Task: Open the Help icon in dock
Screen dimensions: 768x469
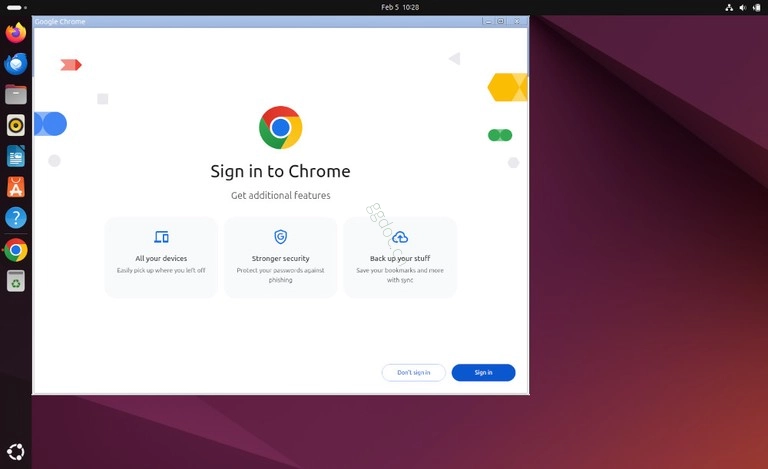Action: 16,218
